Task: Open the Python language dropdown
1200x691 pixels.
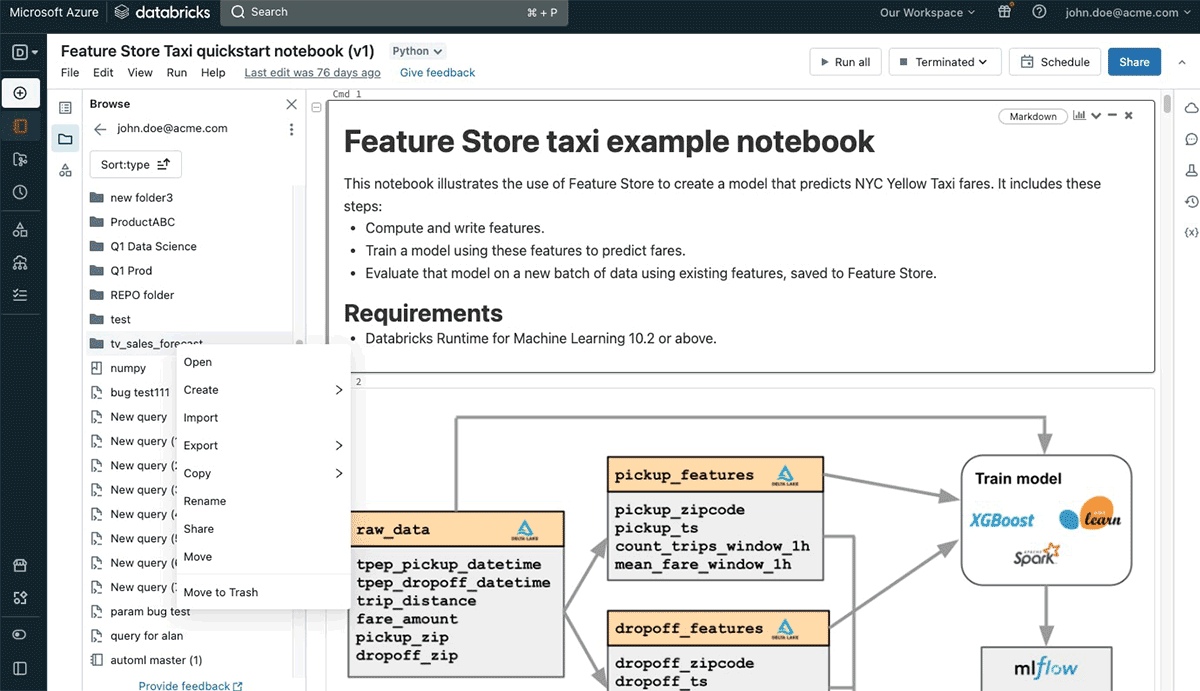Action: coord(417,51)
